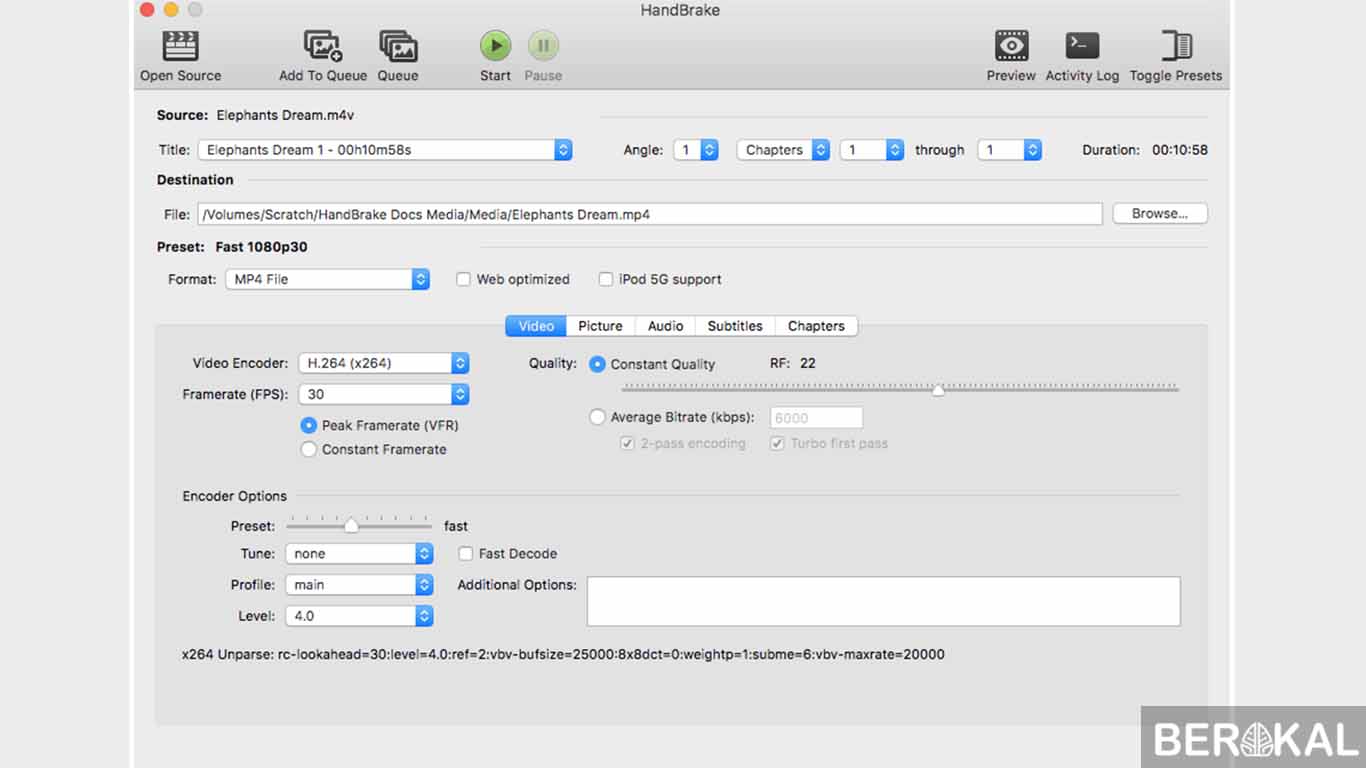Open the Activity Log icon
Screen dimensions: 1366x768
click(x=1081, y=45)
